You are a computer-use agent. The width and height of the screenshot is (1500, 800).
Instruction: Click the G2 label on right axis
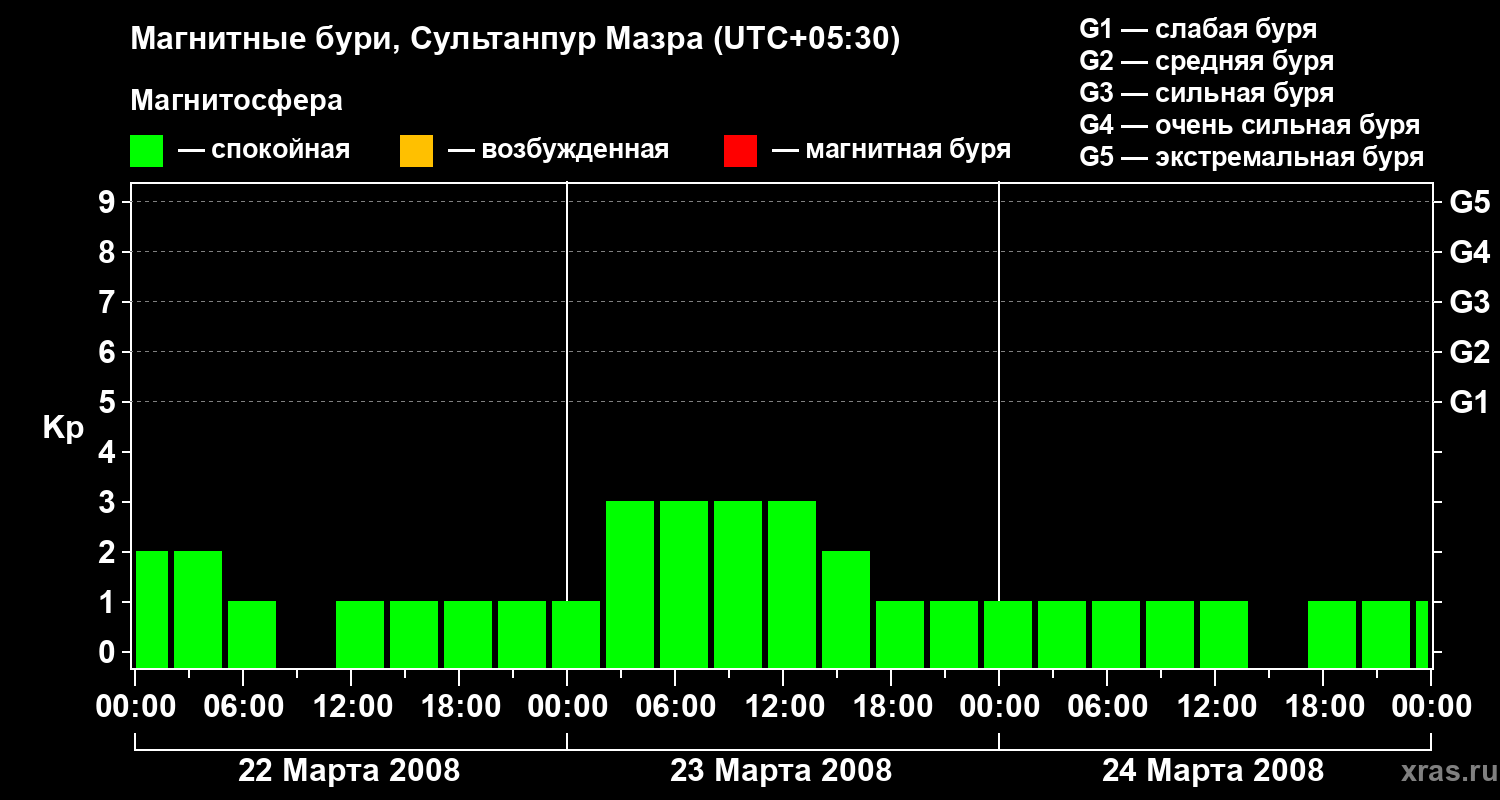point(1469,352)
